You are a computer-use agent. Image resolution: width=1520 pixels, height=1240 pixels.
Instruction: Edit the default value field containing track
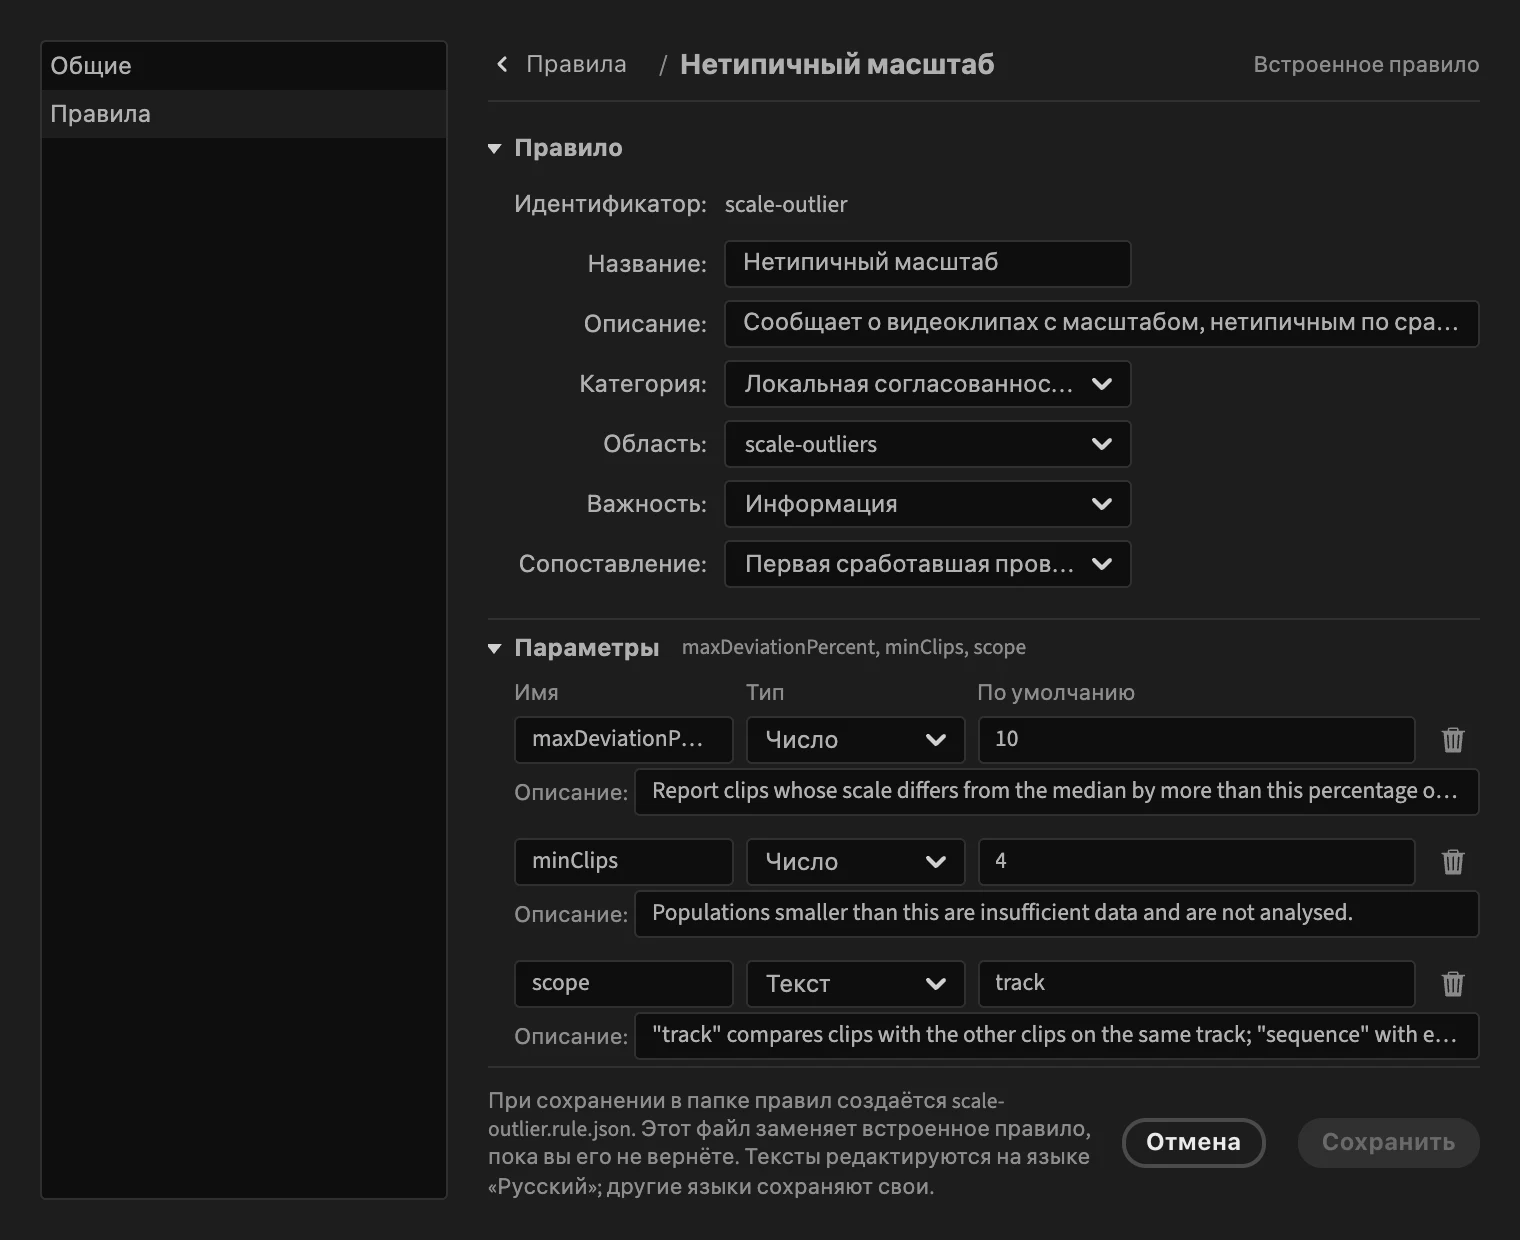click(x=1197, y=984)
